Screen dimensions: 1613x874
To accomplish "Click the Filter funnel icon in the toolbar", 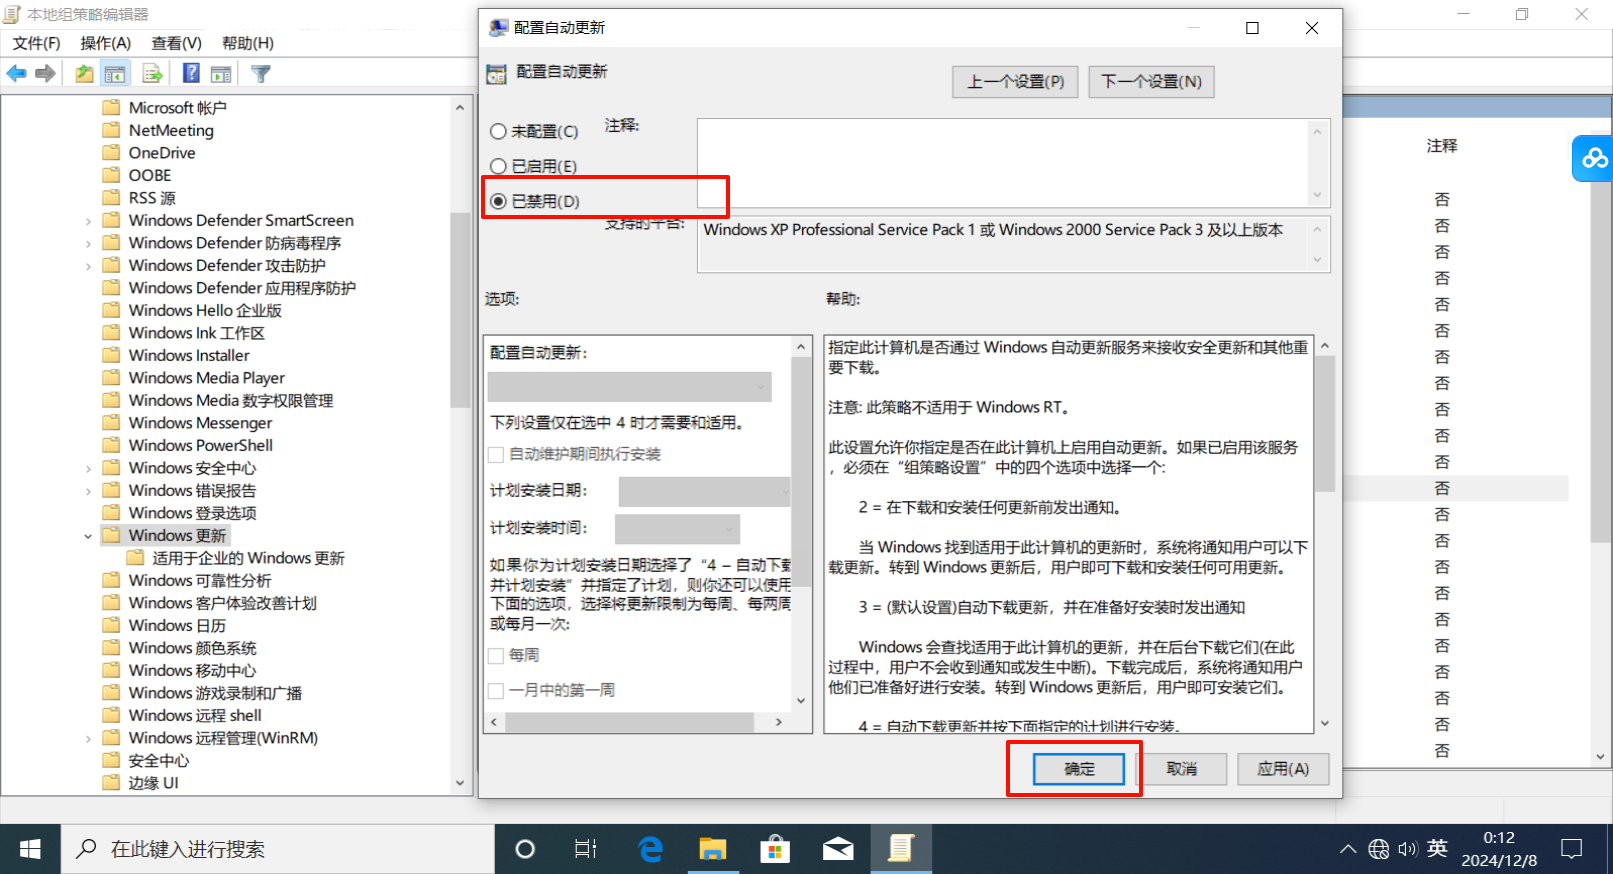I will click(x=261, y=73).
